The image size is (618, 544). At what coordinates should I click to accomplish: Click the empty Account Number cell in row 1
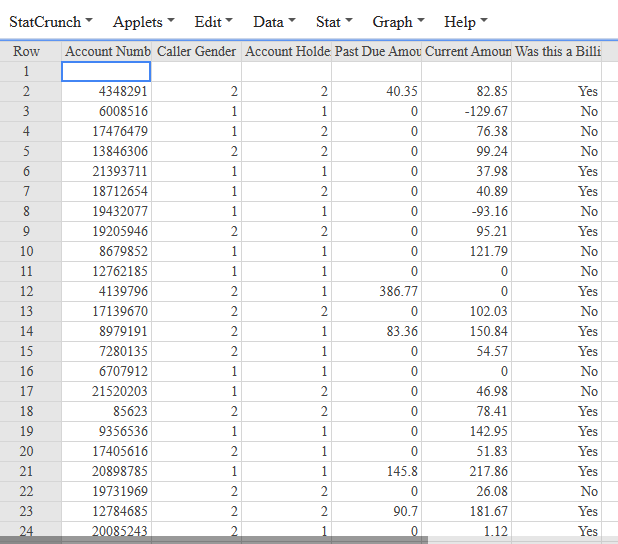point(106,72)
